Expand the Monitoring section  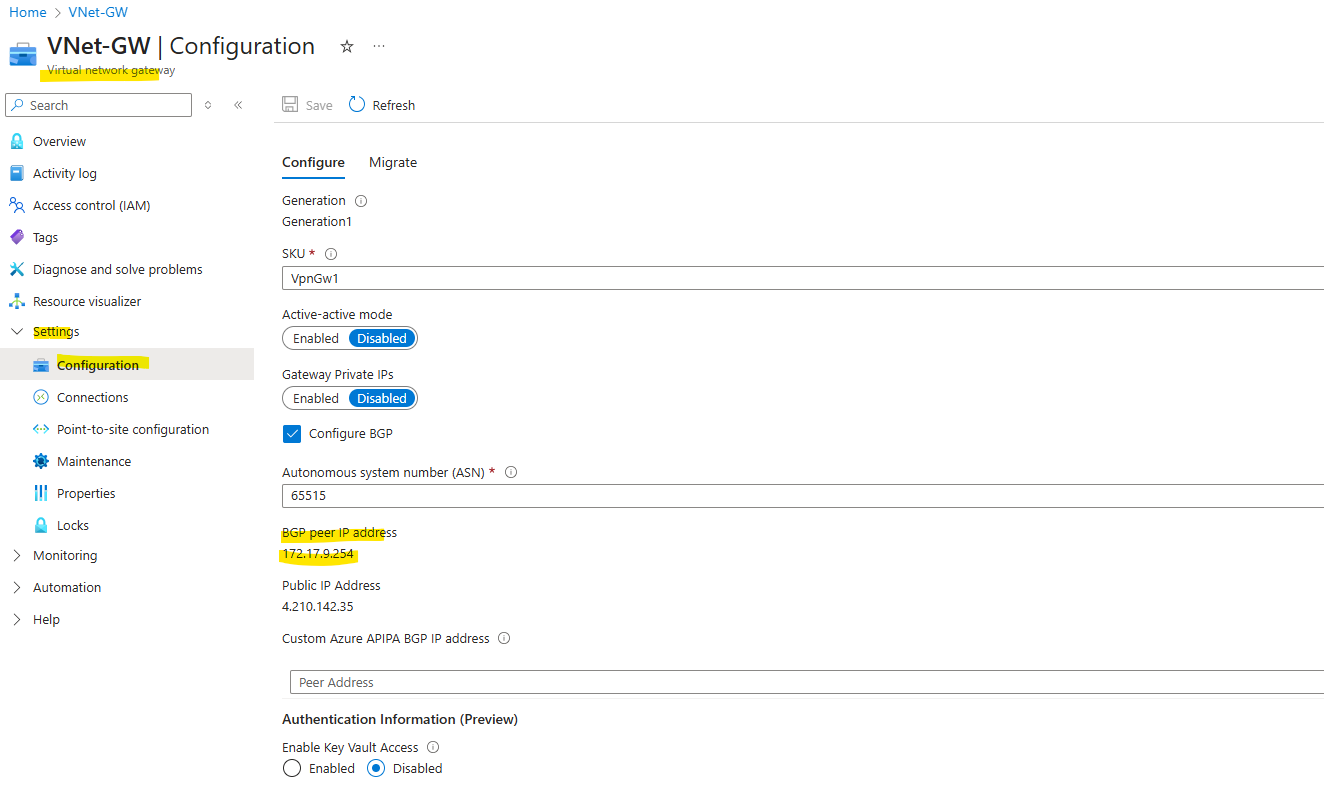16,556
